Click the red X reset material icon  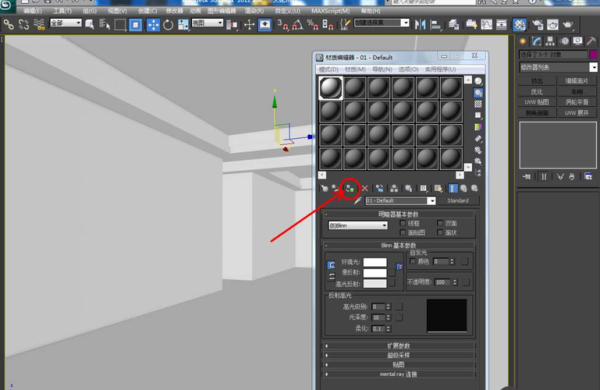pos(365,188)
